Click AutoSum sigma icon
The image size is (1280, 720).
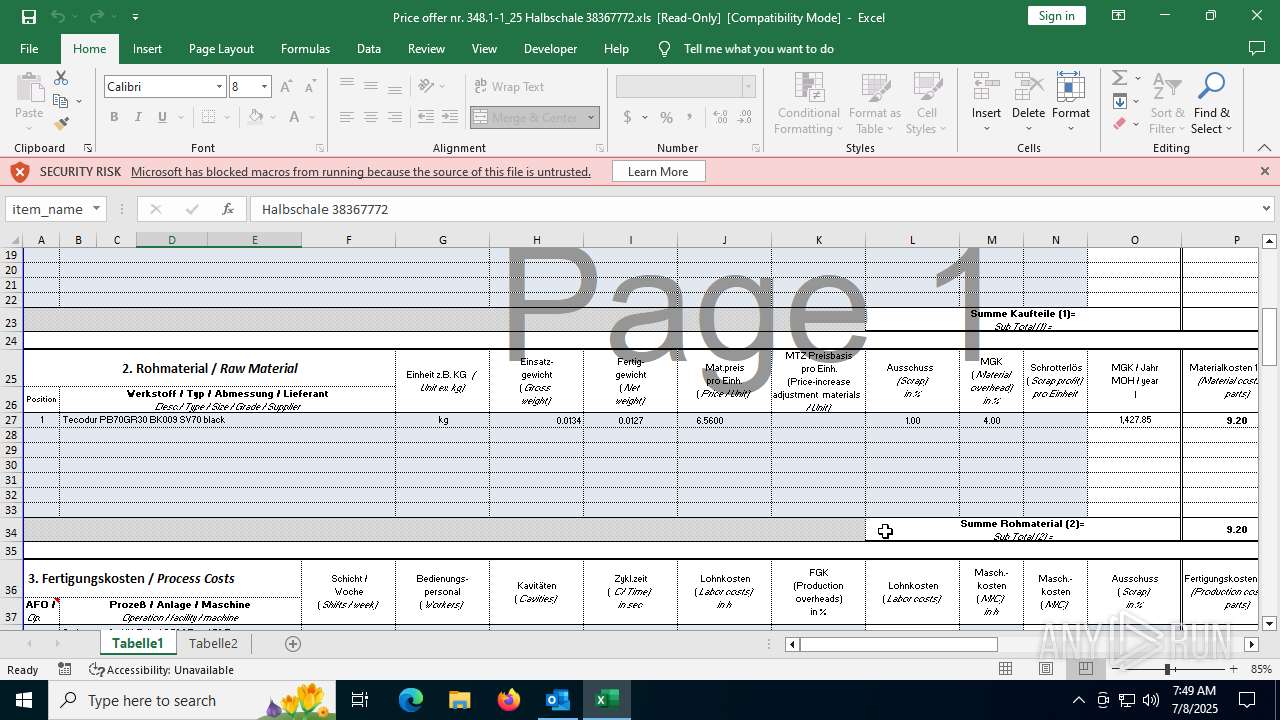[1119, 78]
